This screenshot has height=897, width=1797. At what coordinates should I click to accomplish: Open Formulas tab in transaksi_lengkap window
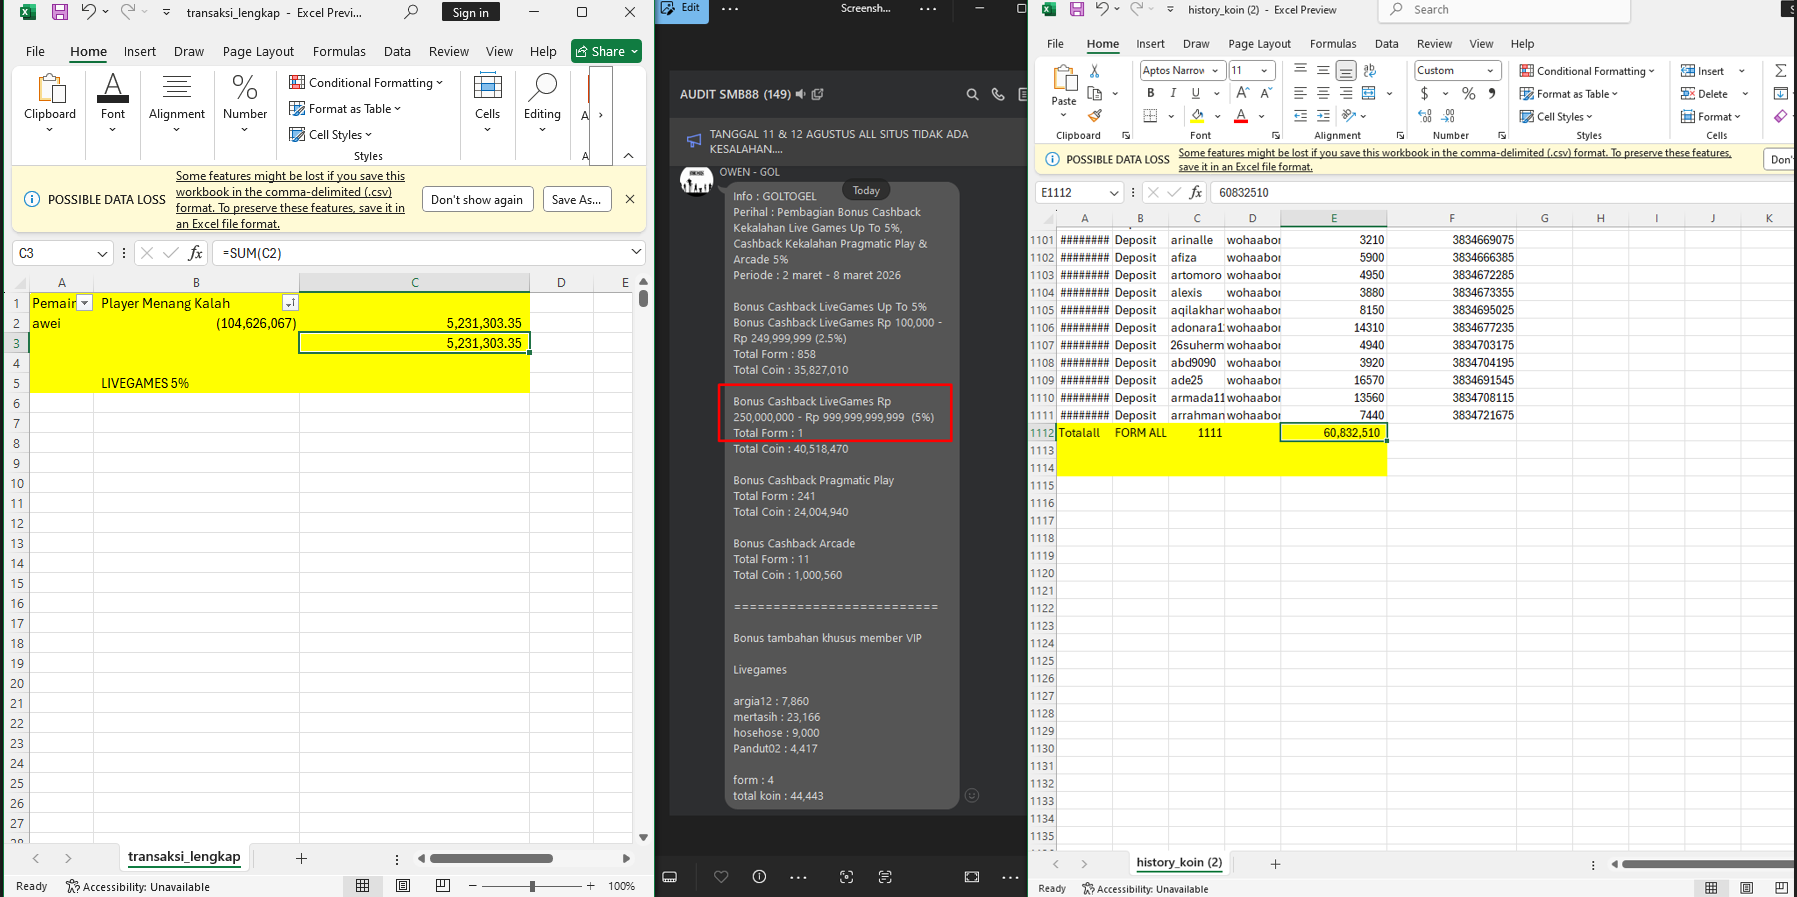339,52
